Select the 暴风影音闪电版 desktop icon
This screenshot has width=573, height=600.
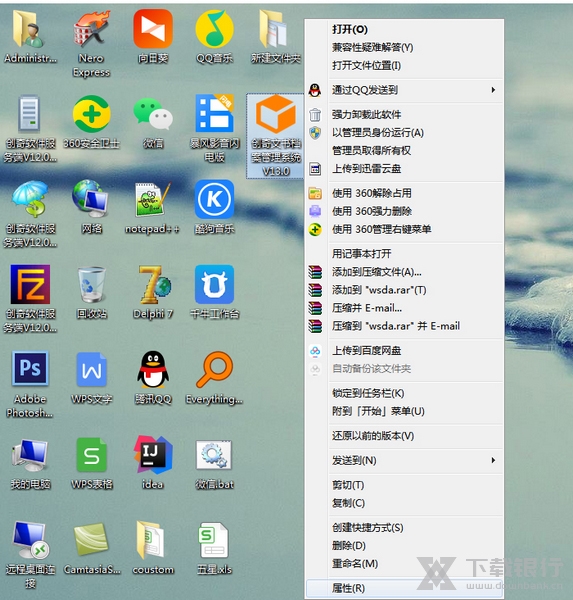point(214,129)
